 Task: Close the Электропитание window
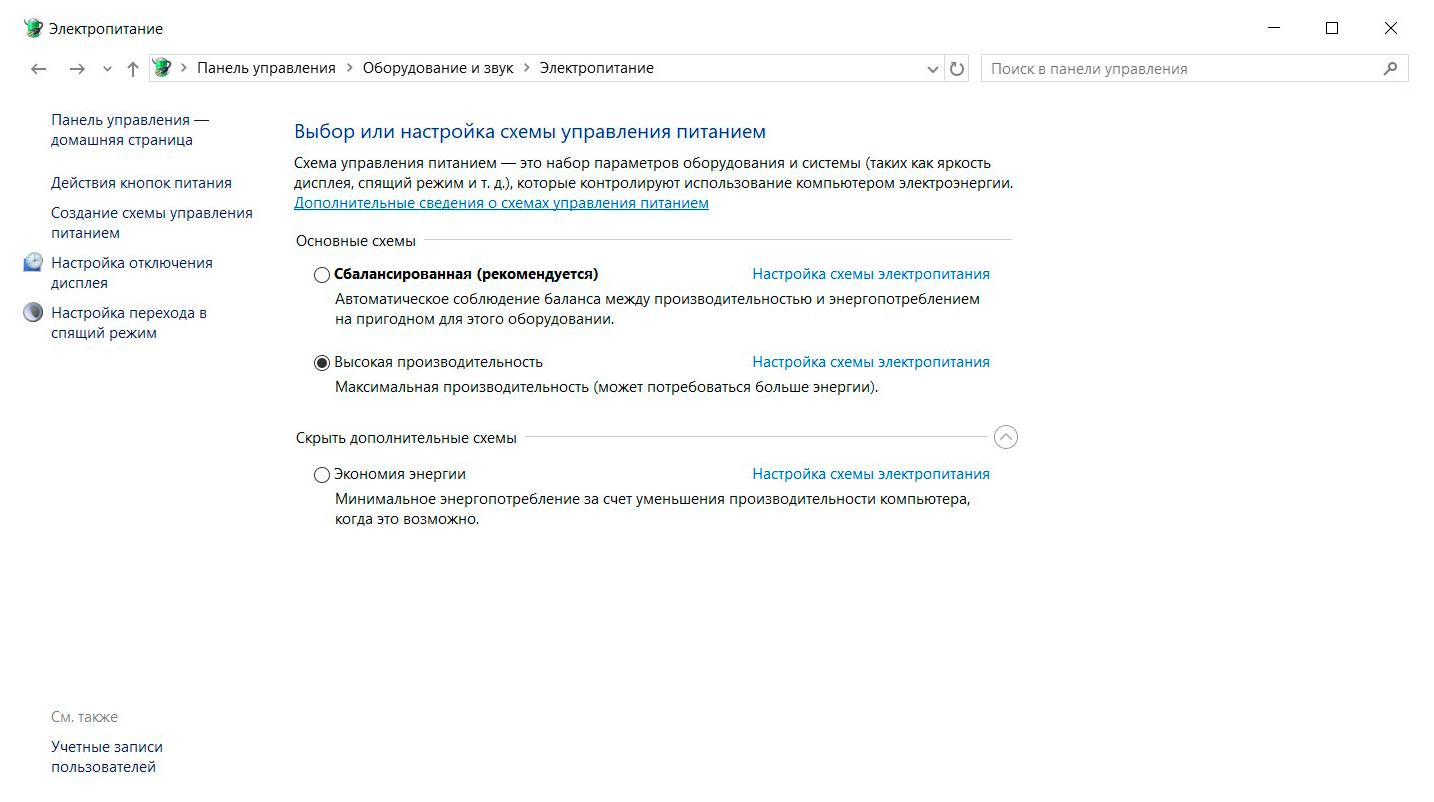coord(1391,28)
